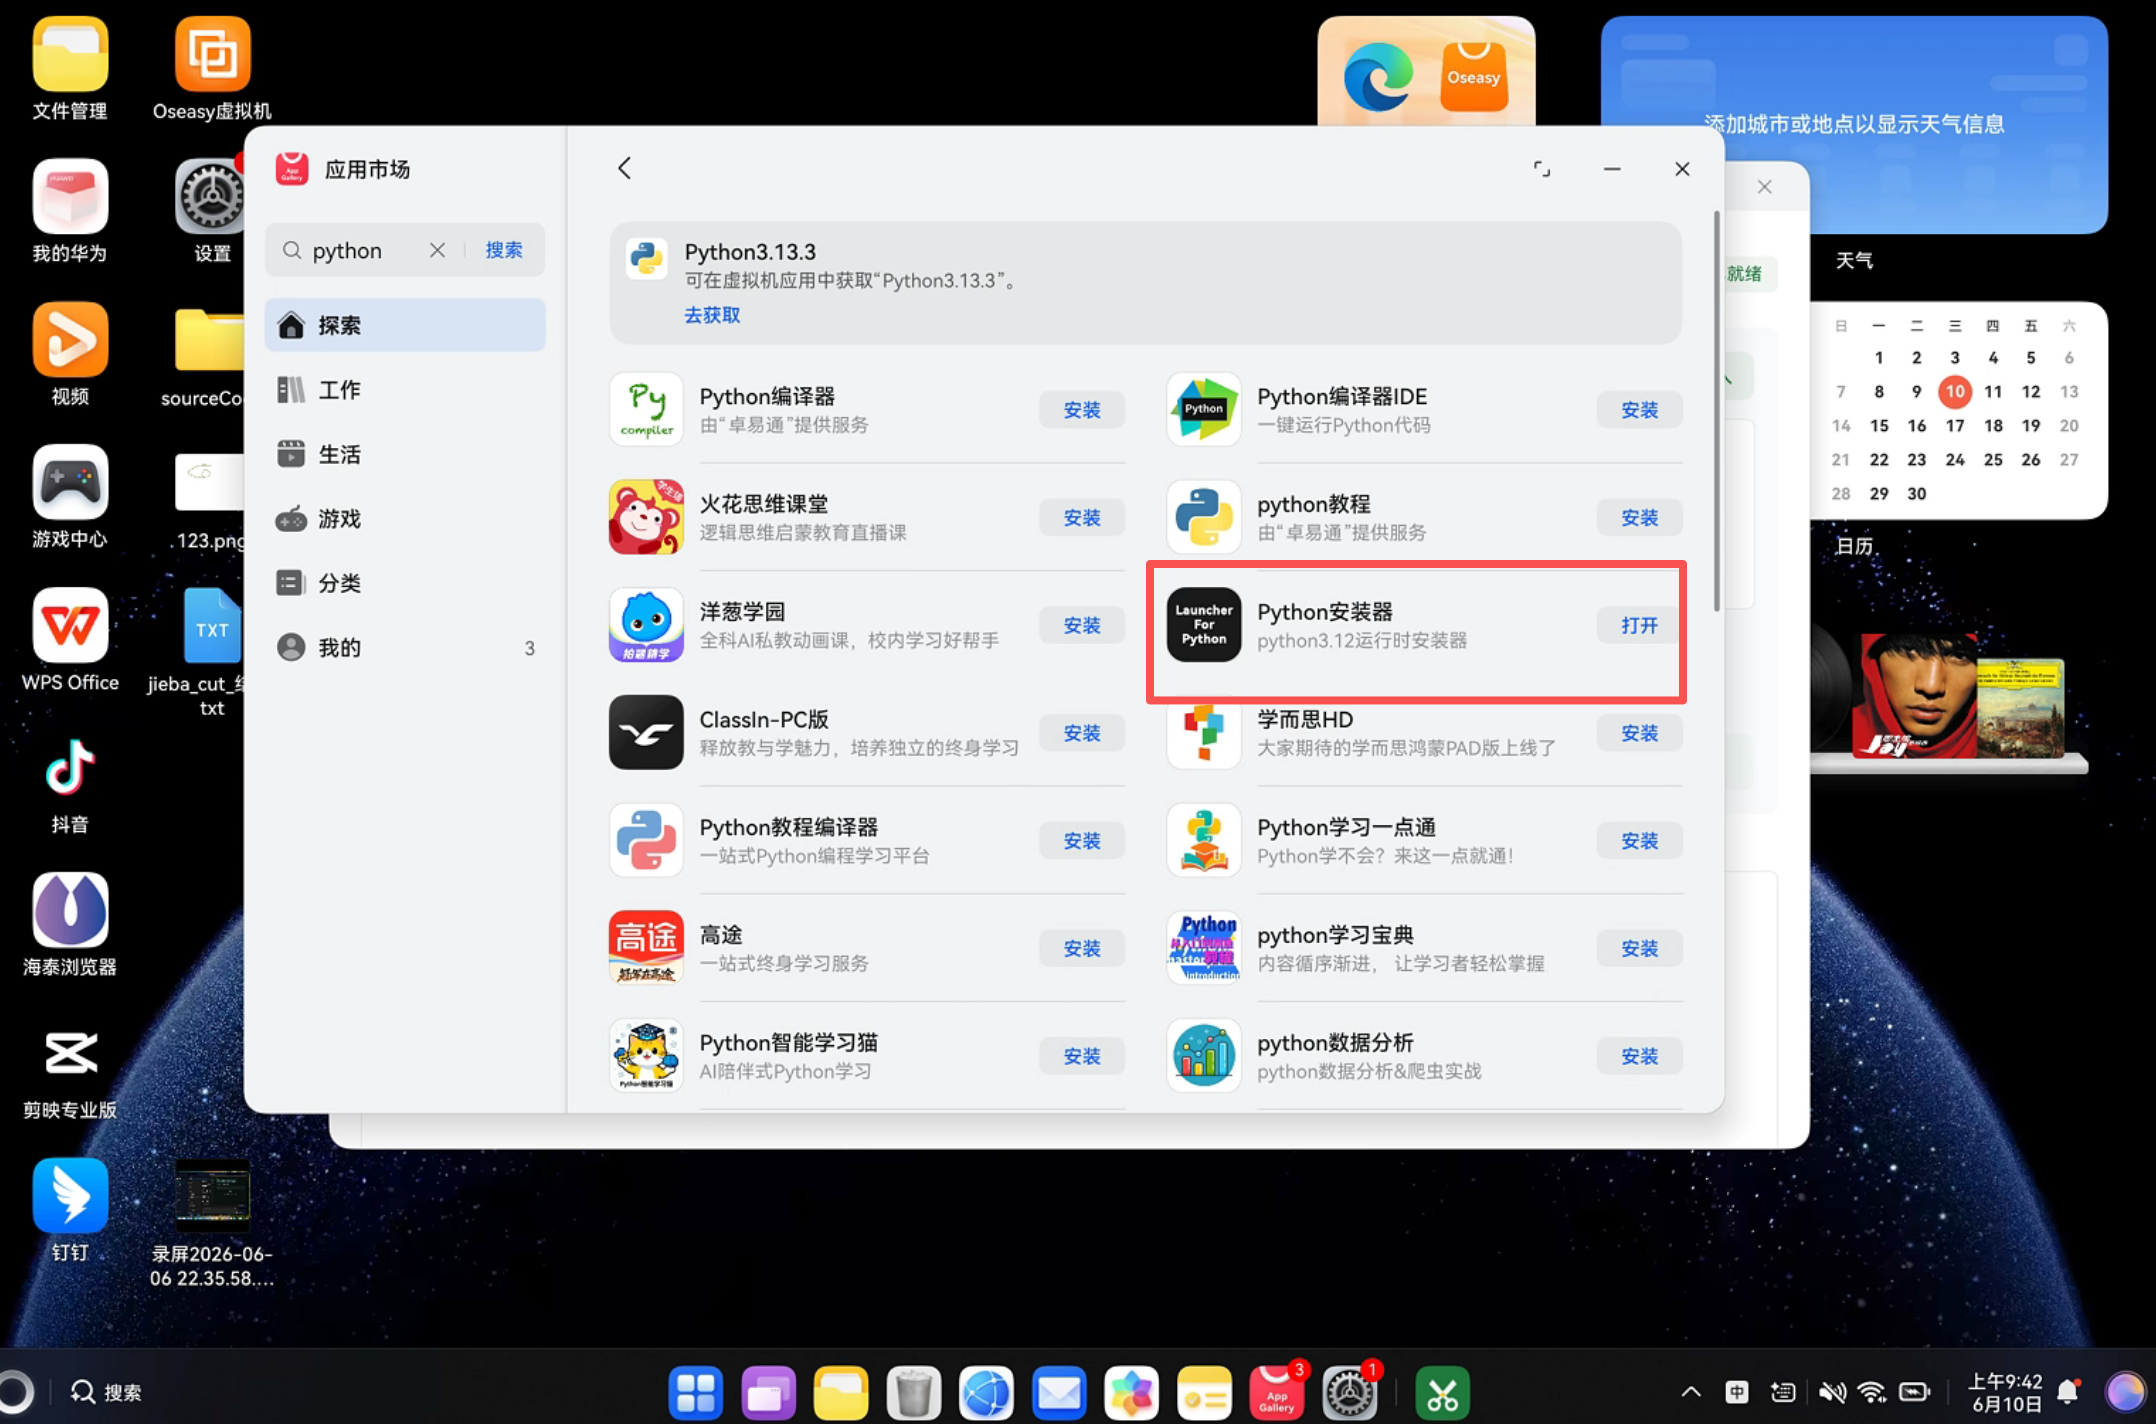This screenshot has width=2156, height=1424.
Task: Click the 应用市场 logo icon
Action: (292, 169)
